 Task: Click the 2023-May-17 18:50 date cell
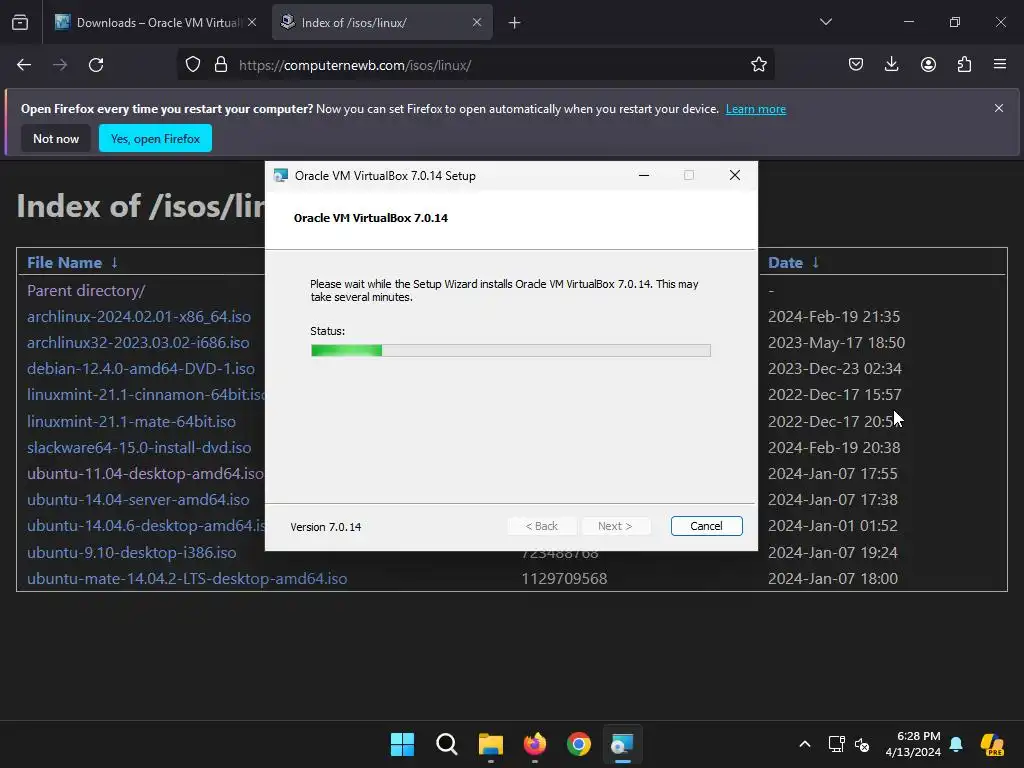837,343
